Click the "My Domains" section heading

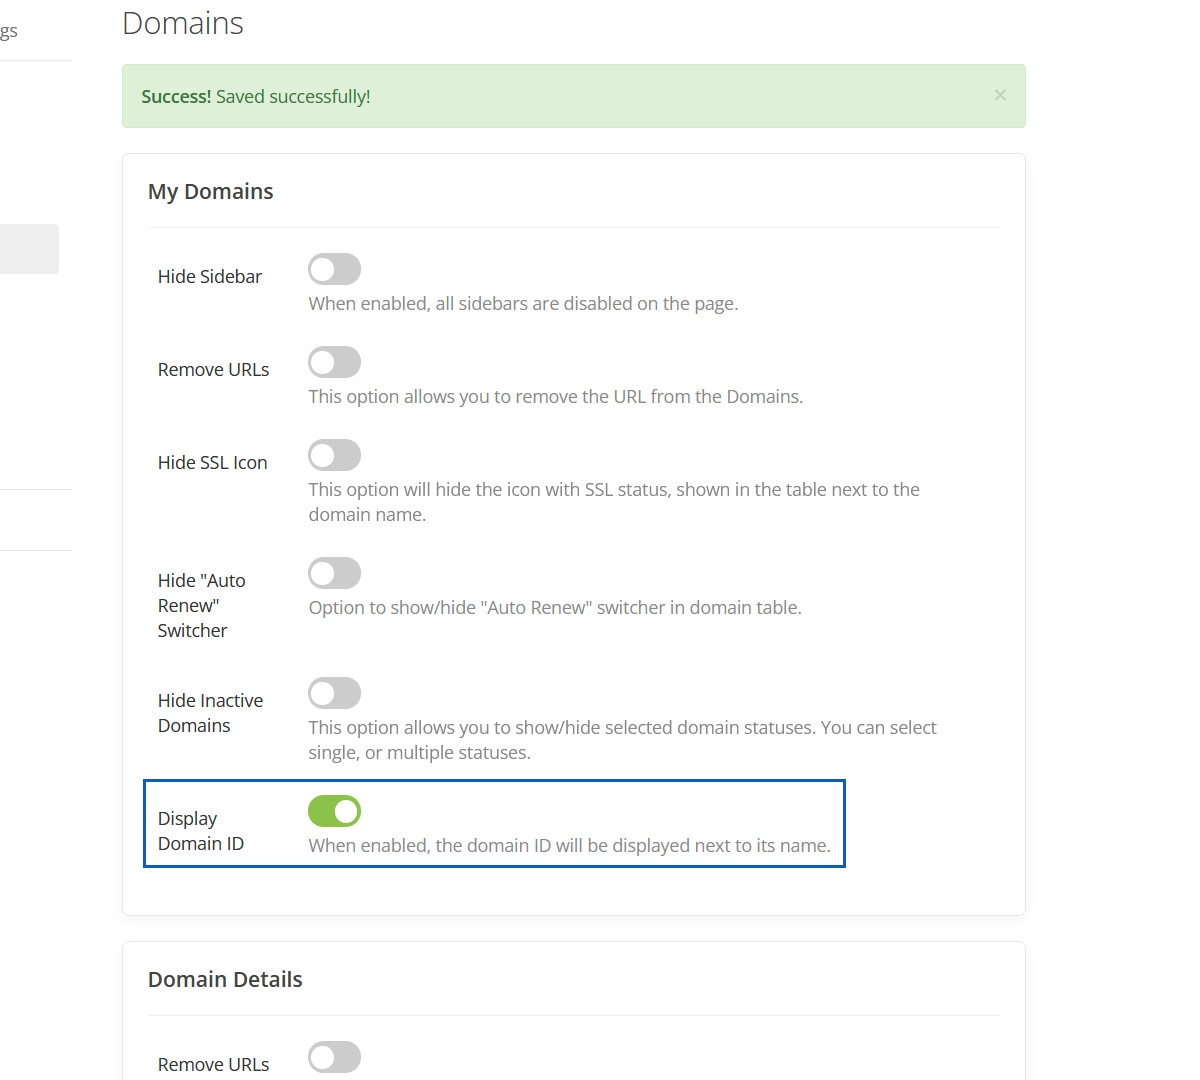tap(210, 192)
